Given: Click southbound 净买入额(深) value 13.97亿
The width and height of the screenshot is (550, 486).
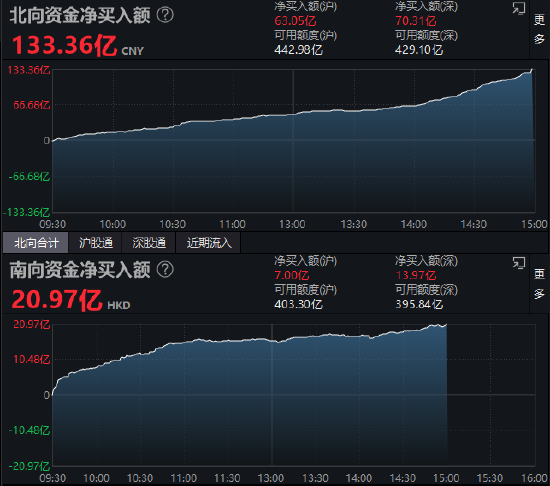Looking at the screenshot, I should pyautogui.click(x=416, y=275).
